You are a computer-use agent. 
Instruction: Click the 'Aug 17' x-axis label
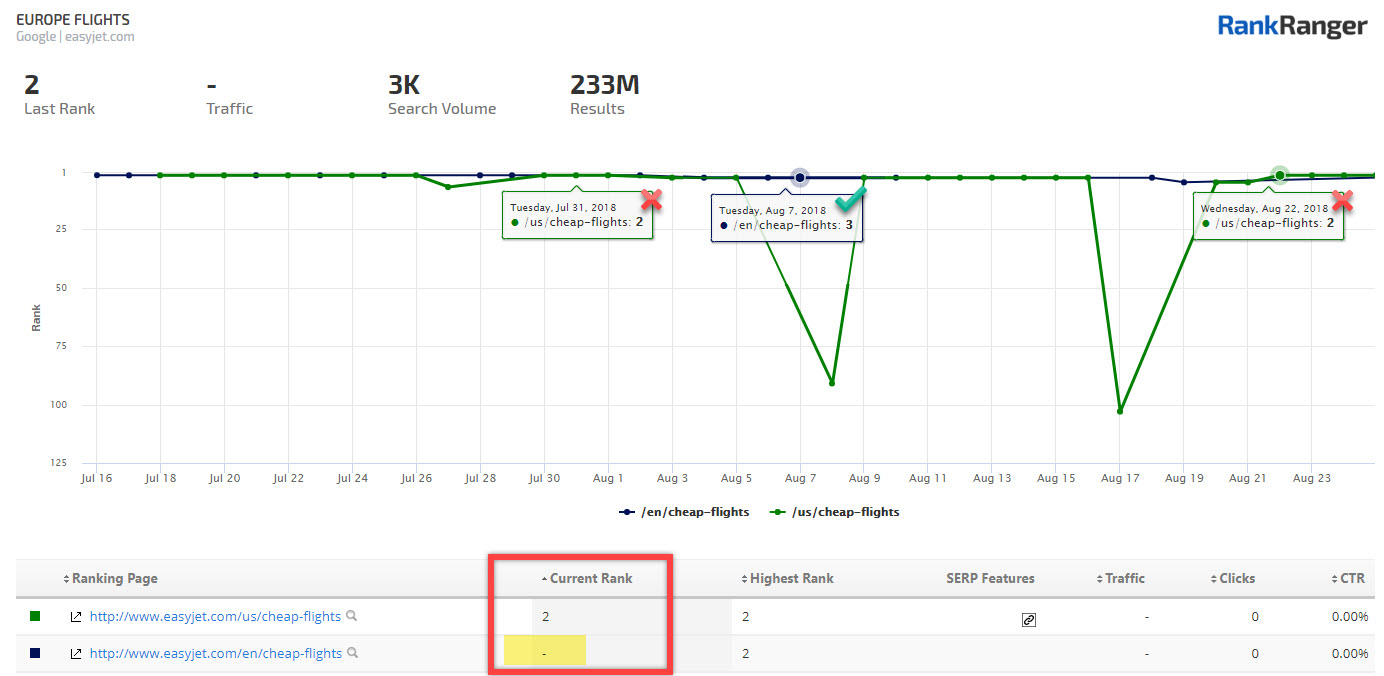click(x=1120, y=478)
